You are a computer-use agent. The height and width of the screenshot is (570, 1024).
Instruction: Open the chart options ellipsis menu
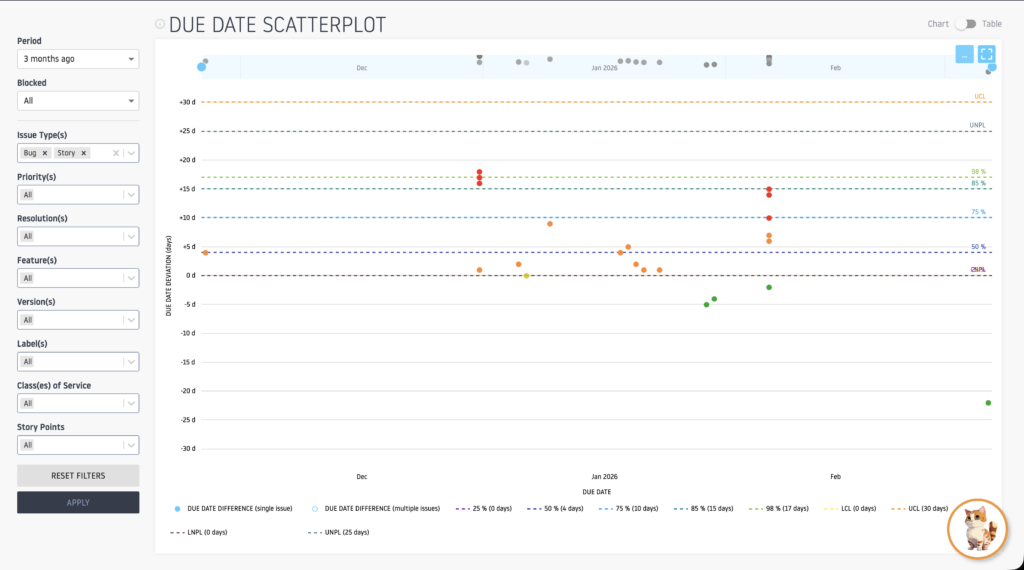(x=964, y=55)
